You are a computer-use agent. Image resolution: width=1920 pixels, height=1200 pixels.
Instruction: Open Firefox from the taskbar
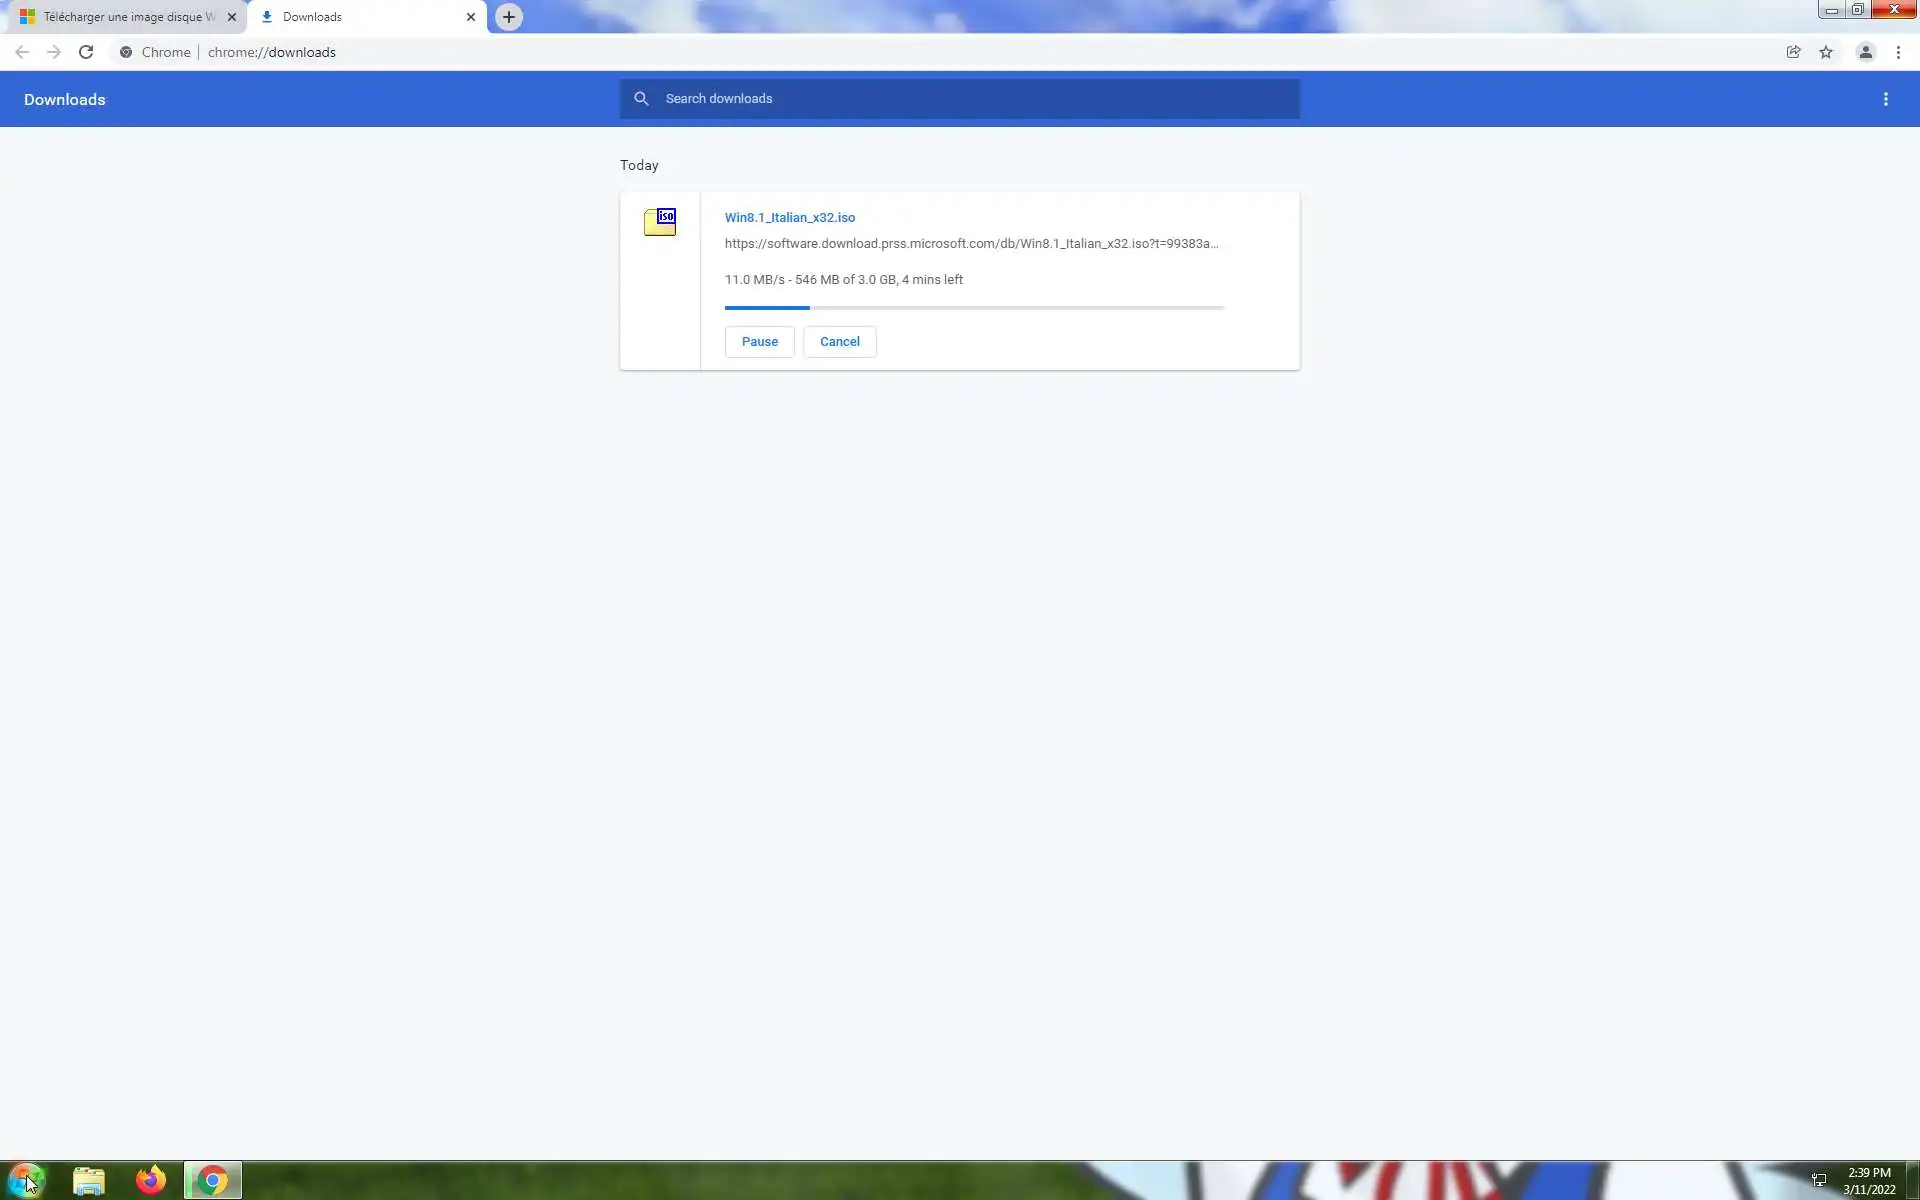pyautogui.click(x=151, y=1180)
